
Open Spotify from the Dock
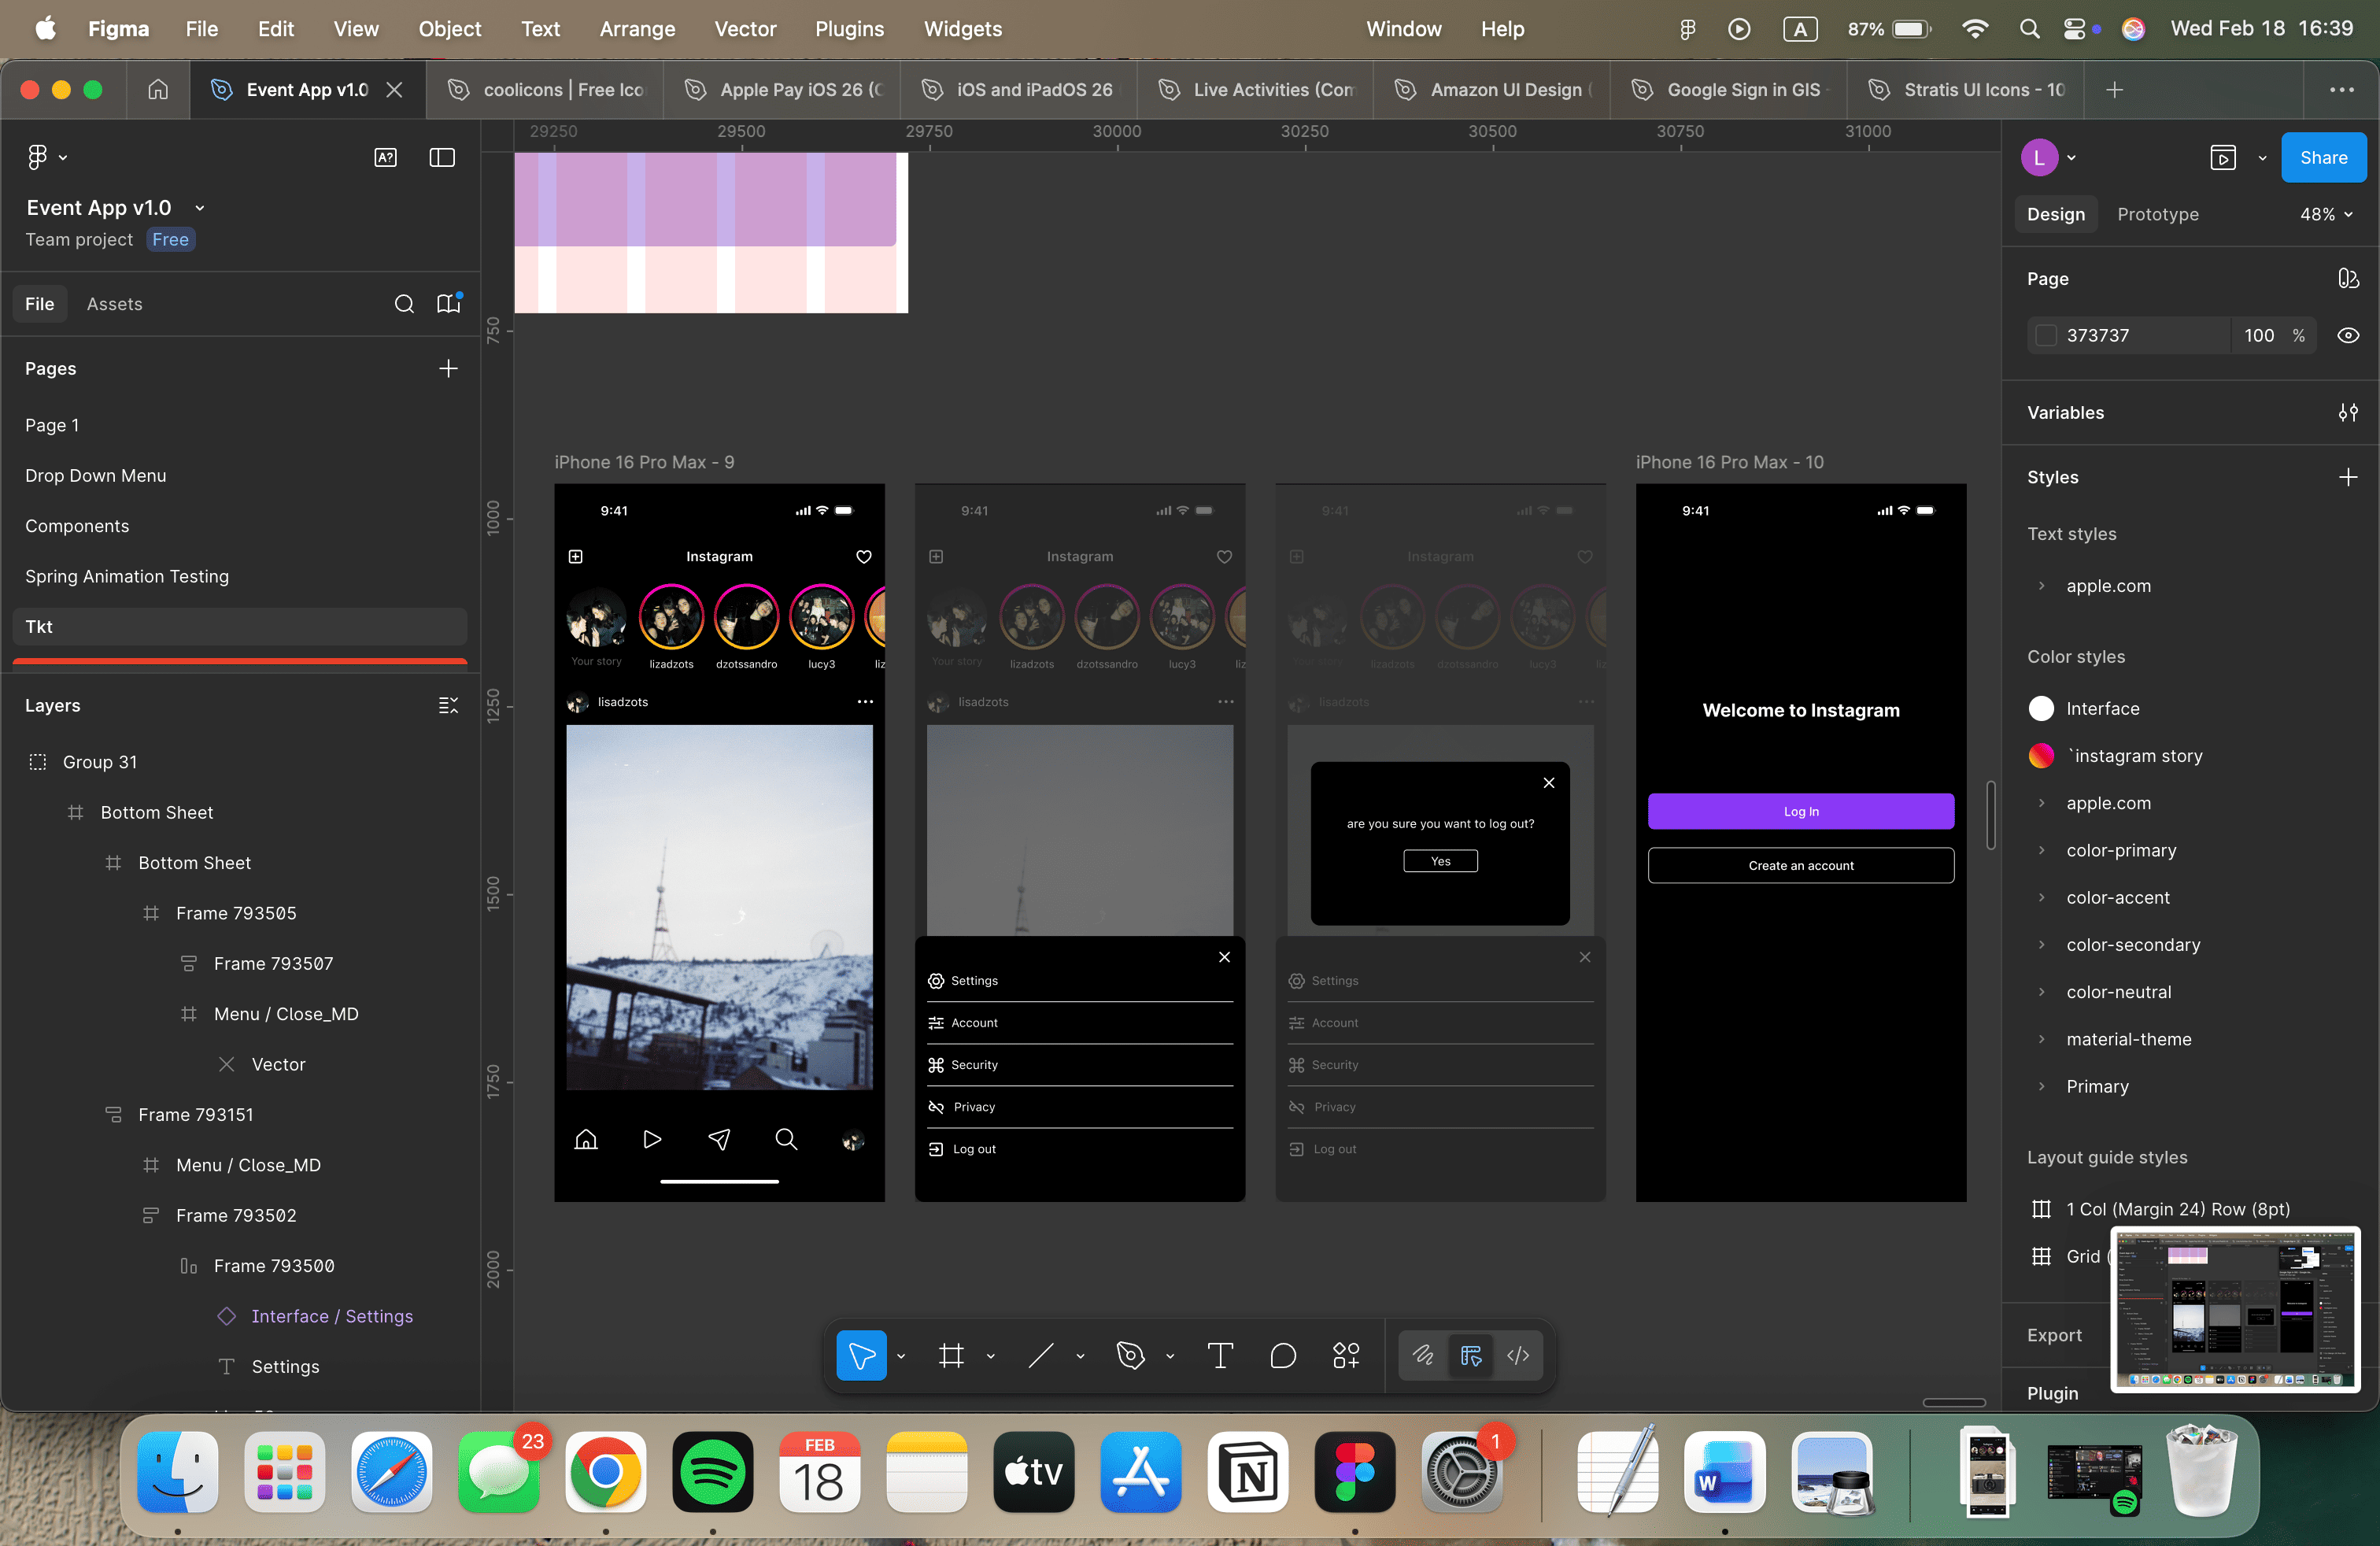[x=712, y=1472]
